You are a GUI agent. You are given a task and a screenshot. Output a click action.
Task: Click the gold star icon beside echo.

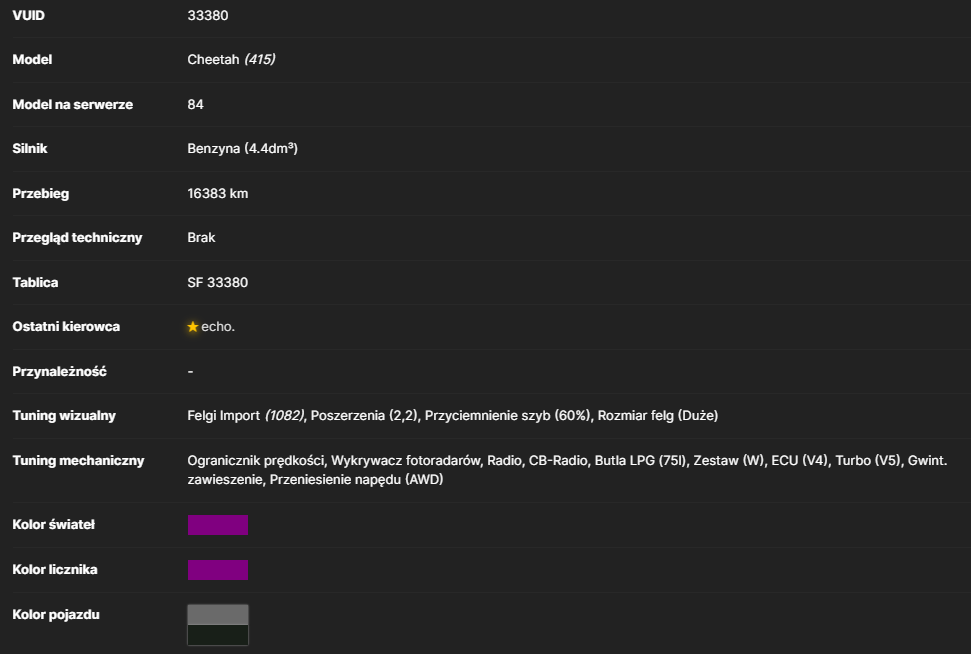[x=193, y=326]
